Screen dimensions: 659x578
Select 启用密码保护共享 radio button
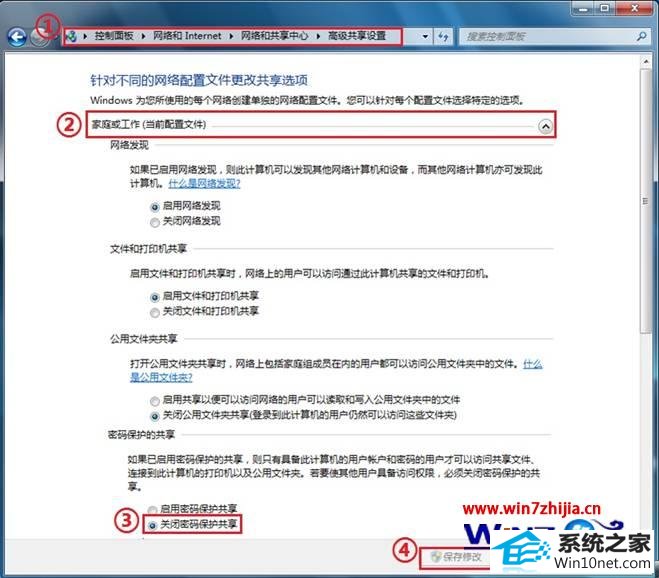pyautogui.click(x=154, y=509)
